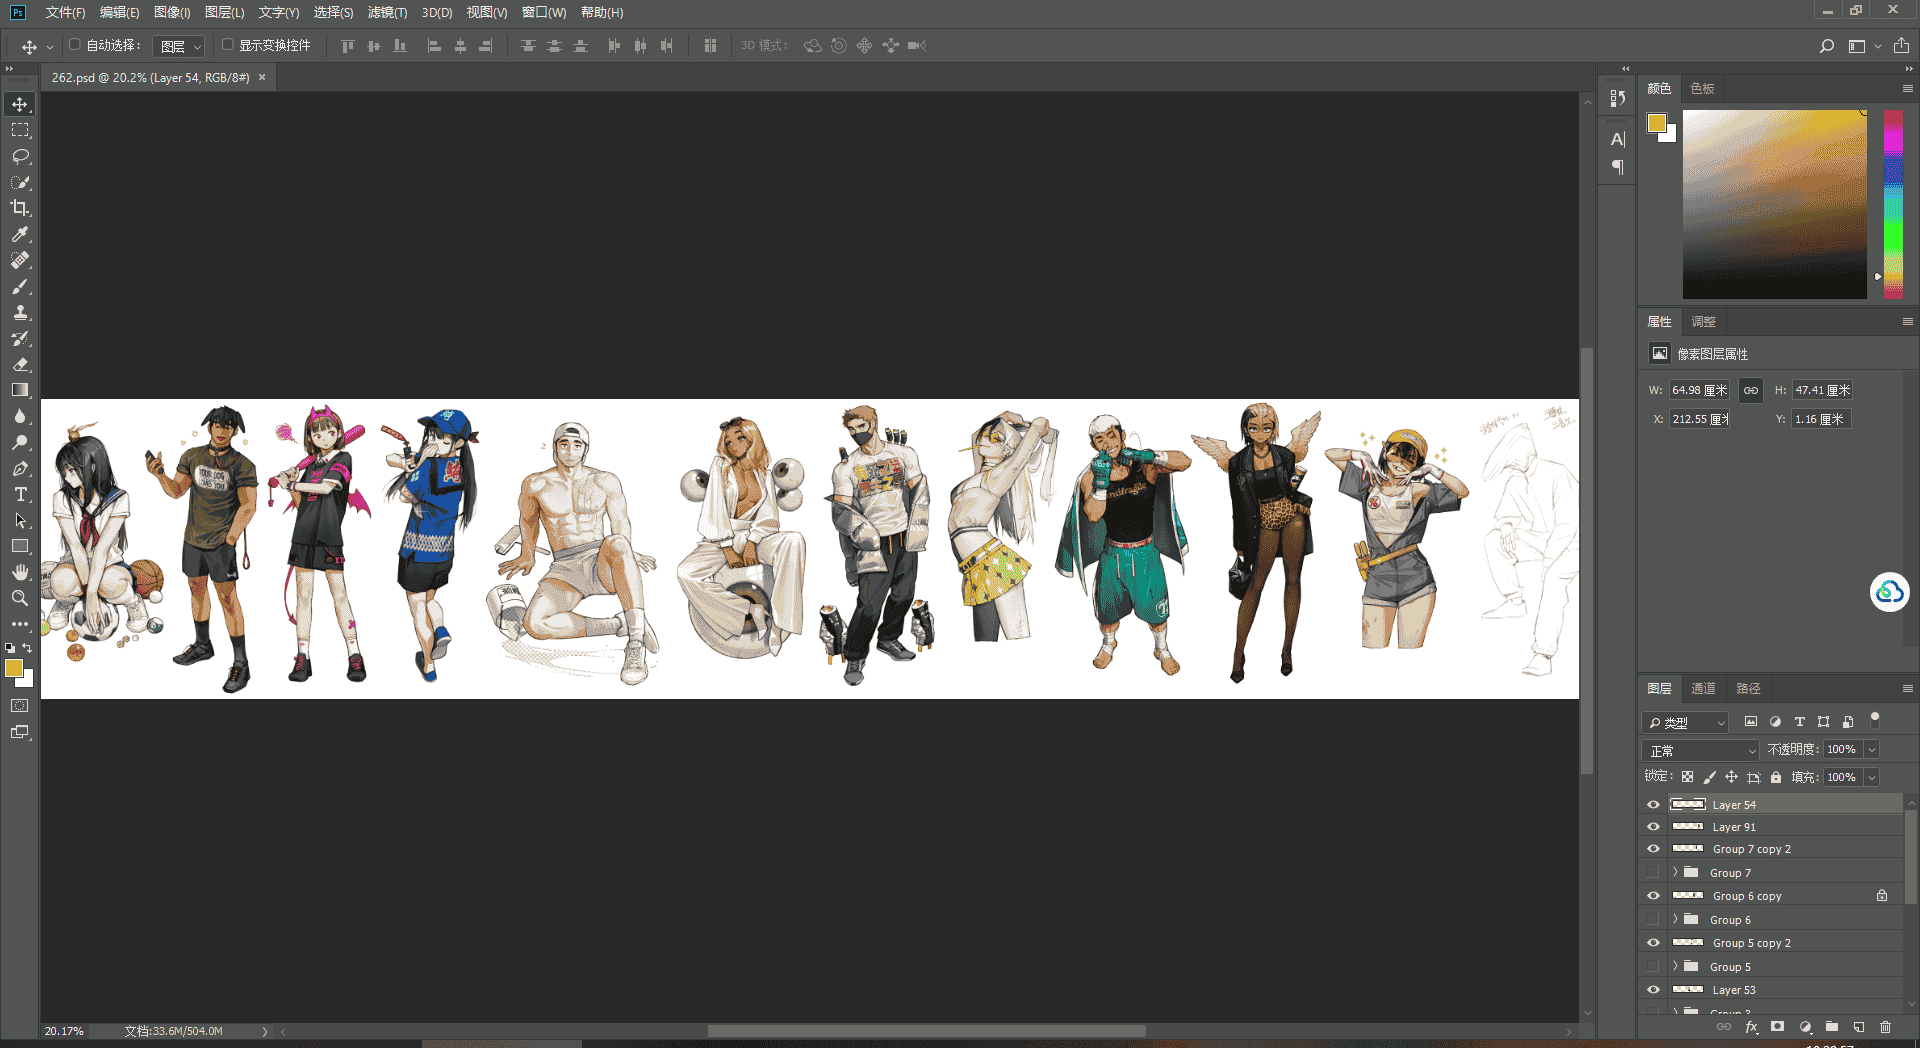
Task: Select the Gradient tool
Action: pyautogui.click(x=20, y=390)
